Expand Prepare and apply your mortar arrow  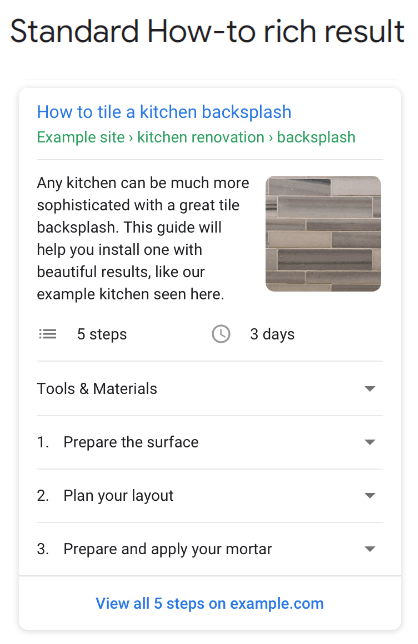[x=370, y=549]
